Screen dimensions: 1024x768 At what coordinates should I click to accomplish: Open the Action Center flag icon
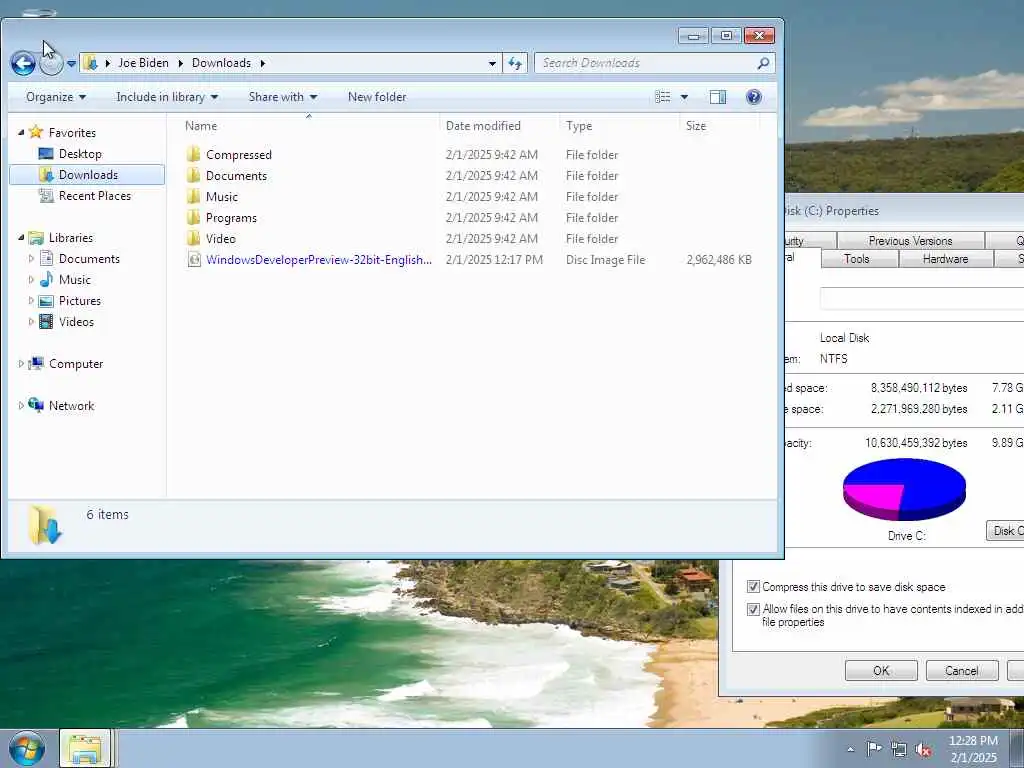(874, 748)
